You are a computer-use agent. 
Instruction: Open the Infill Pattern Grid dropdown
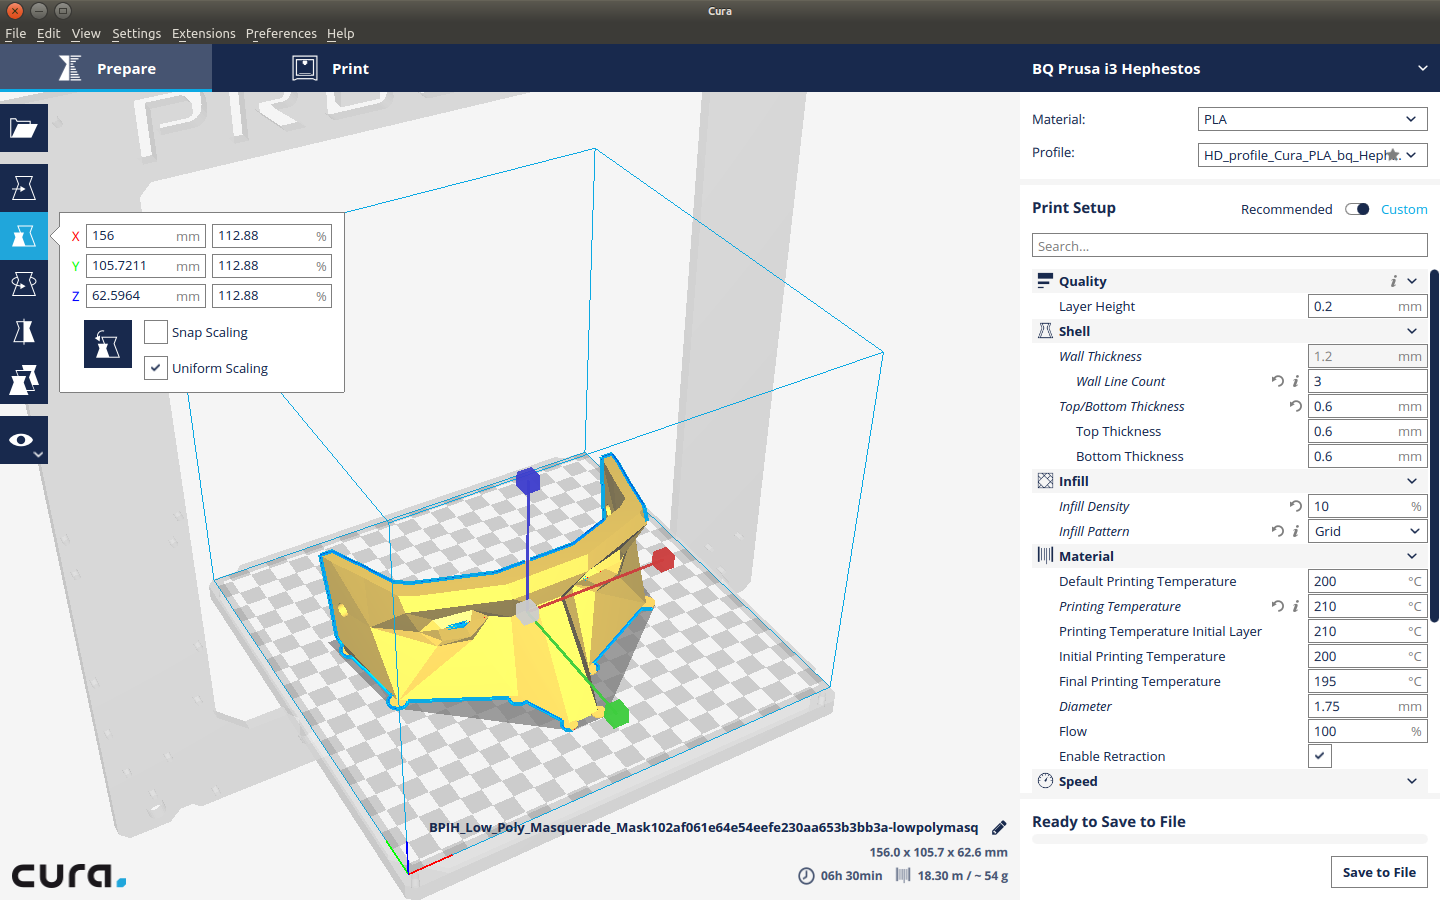click(x=1367, y=531)
